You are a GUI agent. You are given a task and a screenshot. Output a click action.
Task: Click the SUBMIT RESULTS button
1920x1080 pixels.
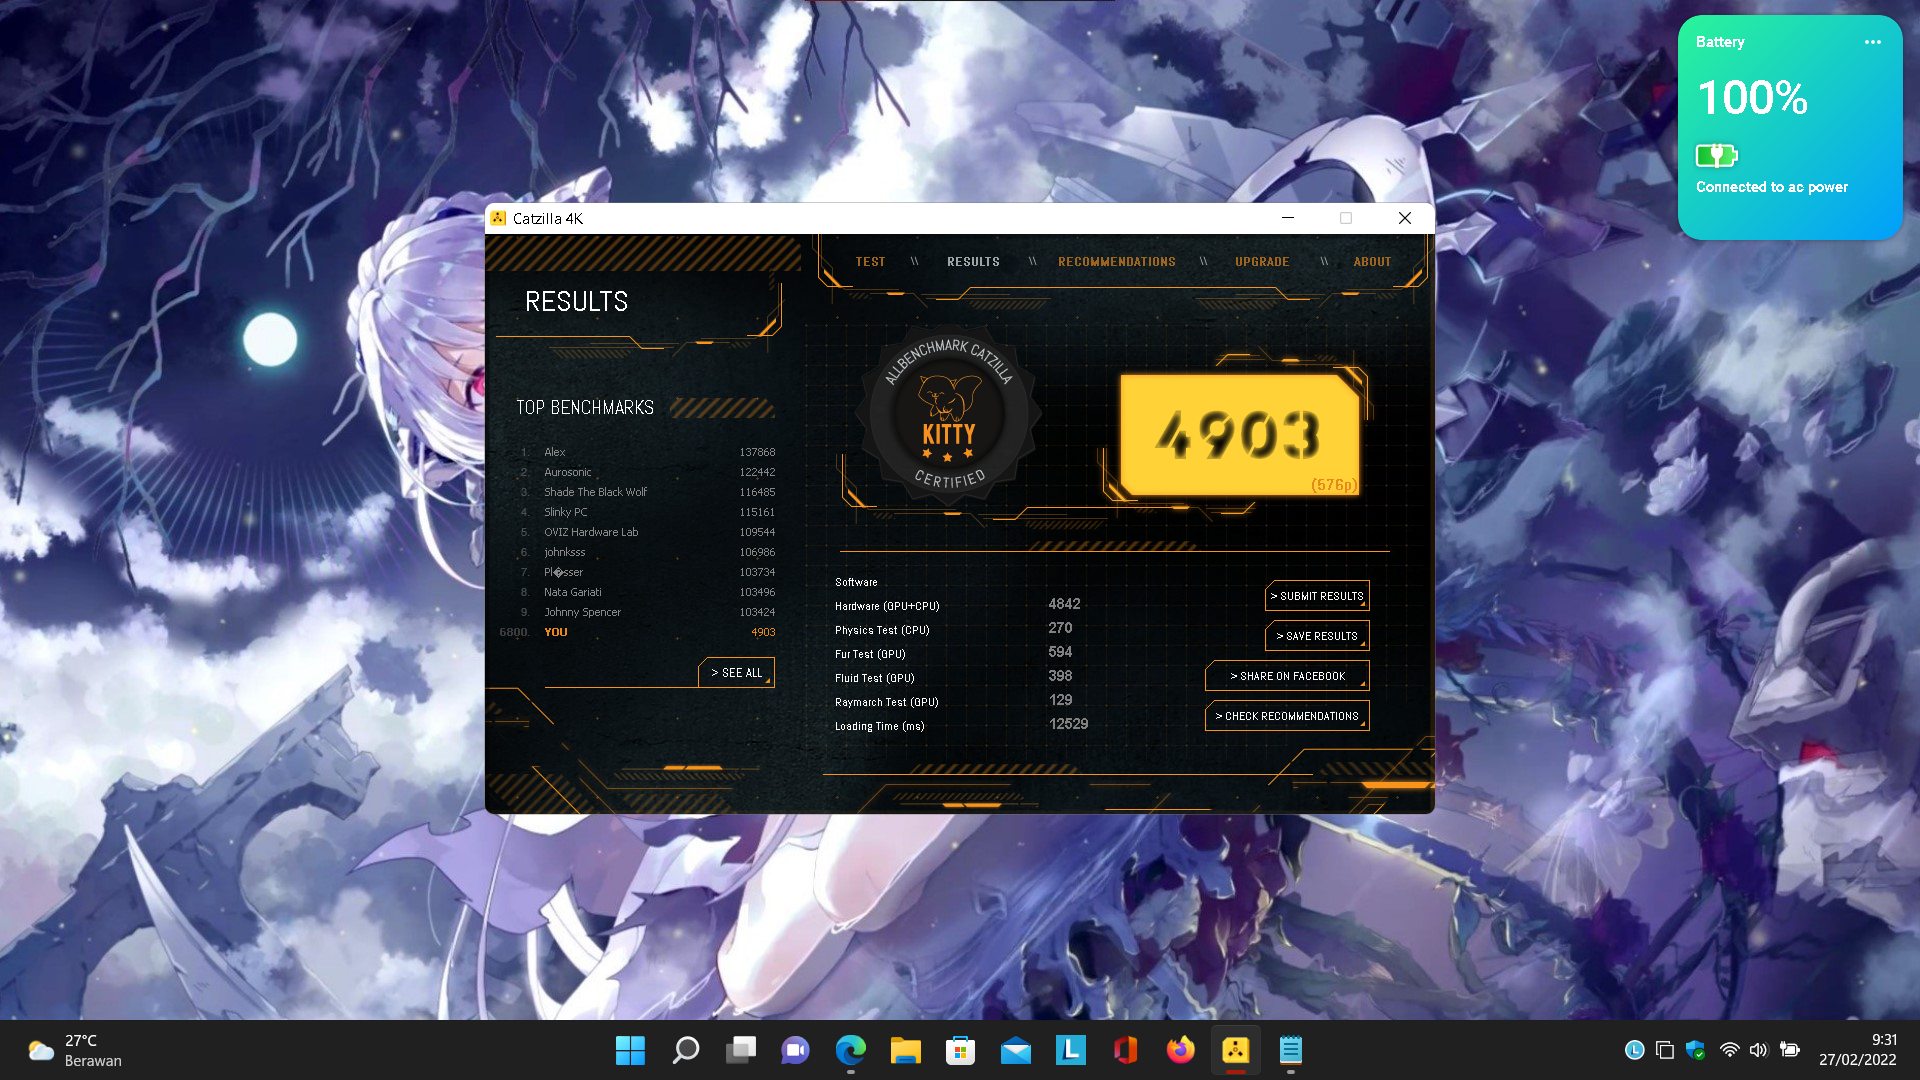(1317, 596)
